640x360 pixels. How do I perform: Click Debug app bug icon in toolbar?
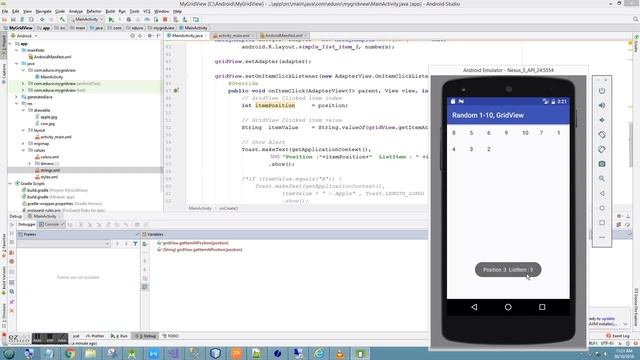(x=129, y=19)
